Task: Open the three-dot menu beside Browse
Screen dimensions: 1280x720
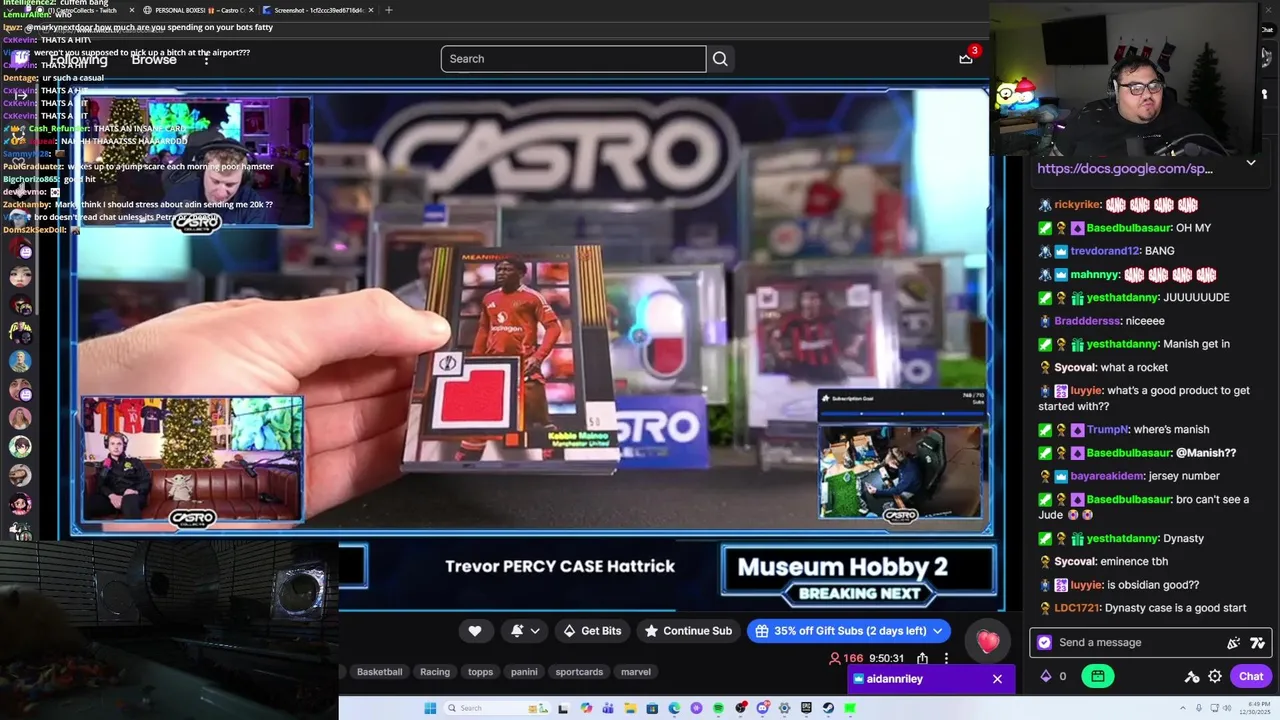Action: tap(207, 60)
